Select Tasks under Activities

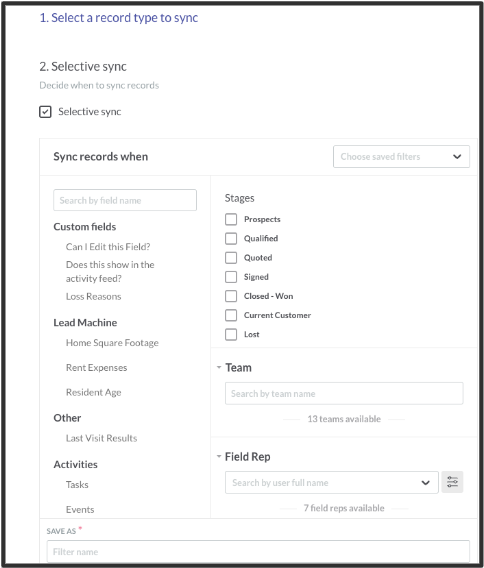point(77,485)
